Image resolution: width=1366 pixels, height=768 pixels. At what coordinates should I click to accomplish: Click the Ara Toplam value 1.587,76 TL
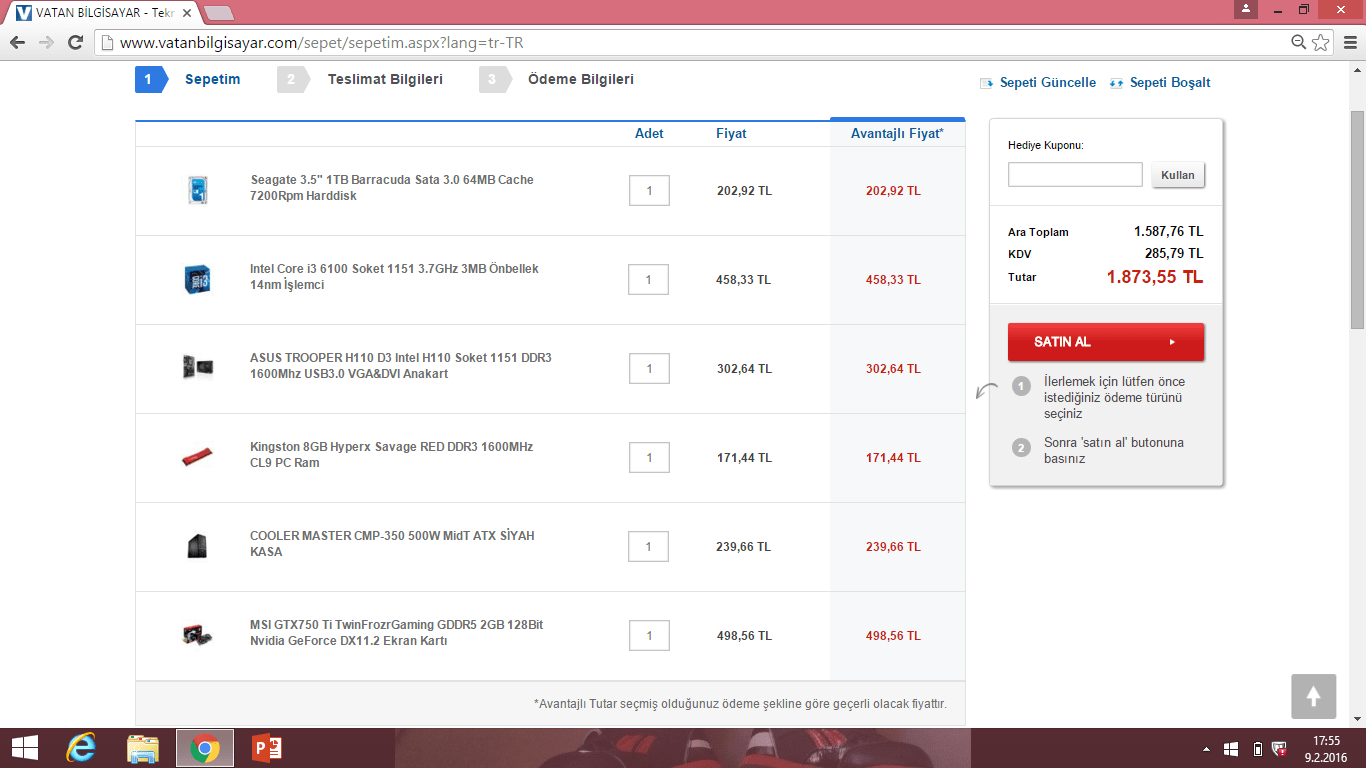[x=1168, y=231]
